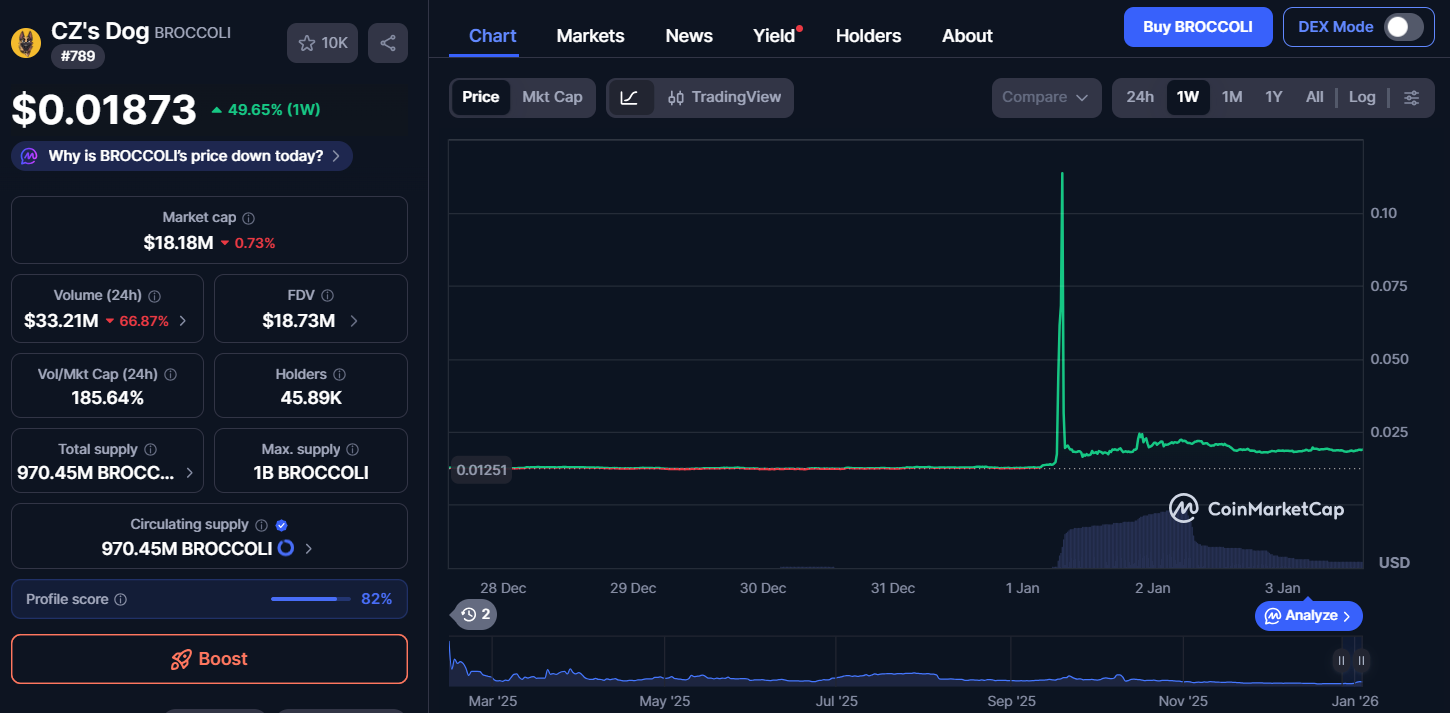Click the verified badge beside Circulating supply
The width and height of the screenshot is (1450, 713).
[281, 525]
